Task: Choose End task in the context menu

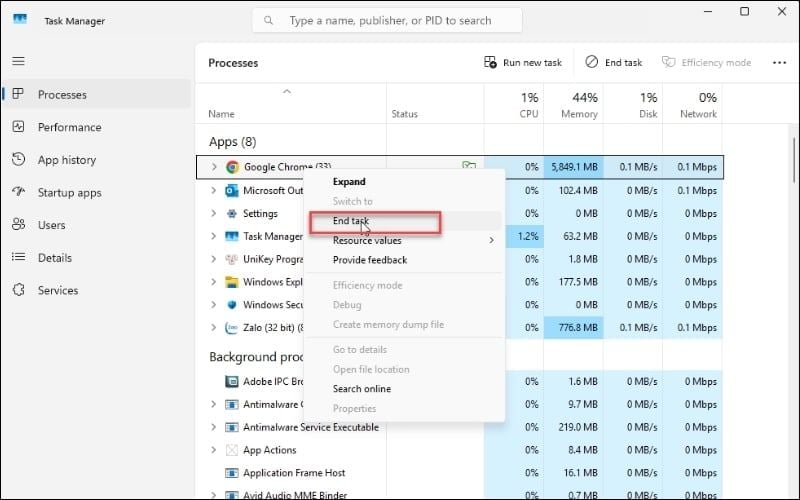Action: click(x=404, y=221)
